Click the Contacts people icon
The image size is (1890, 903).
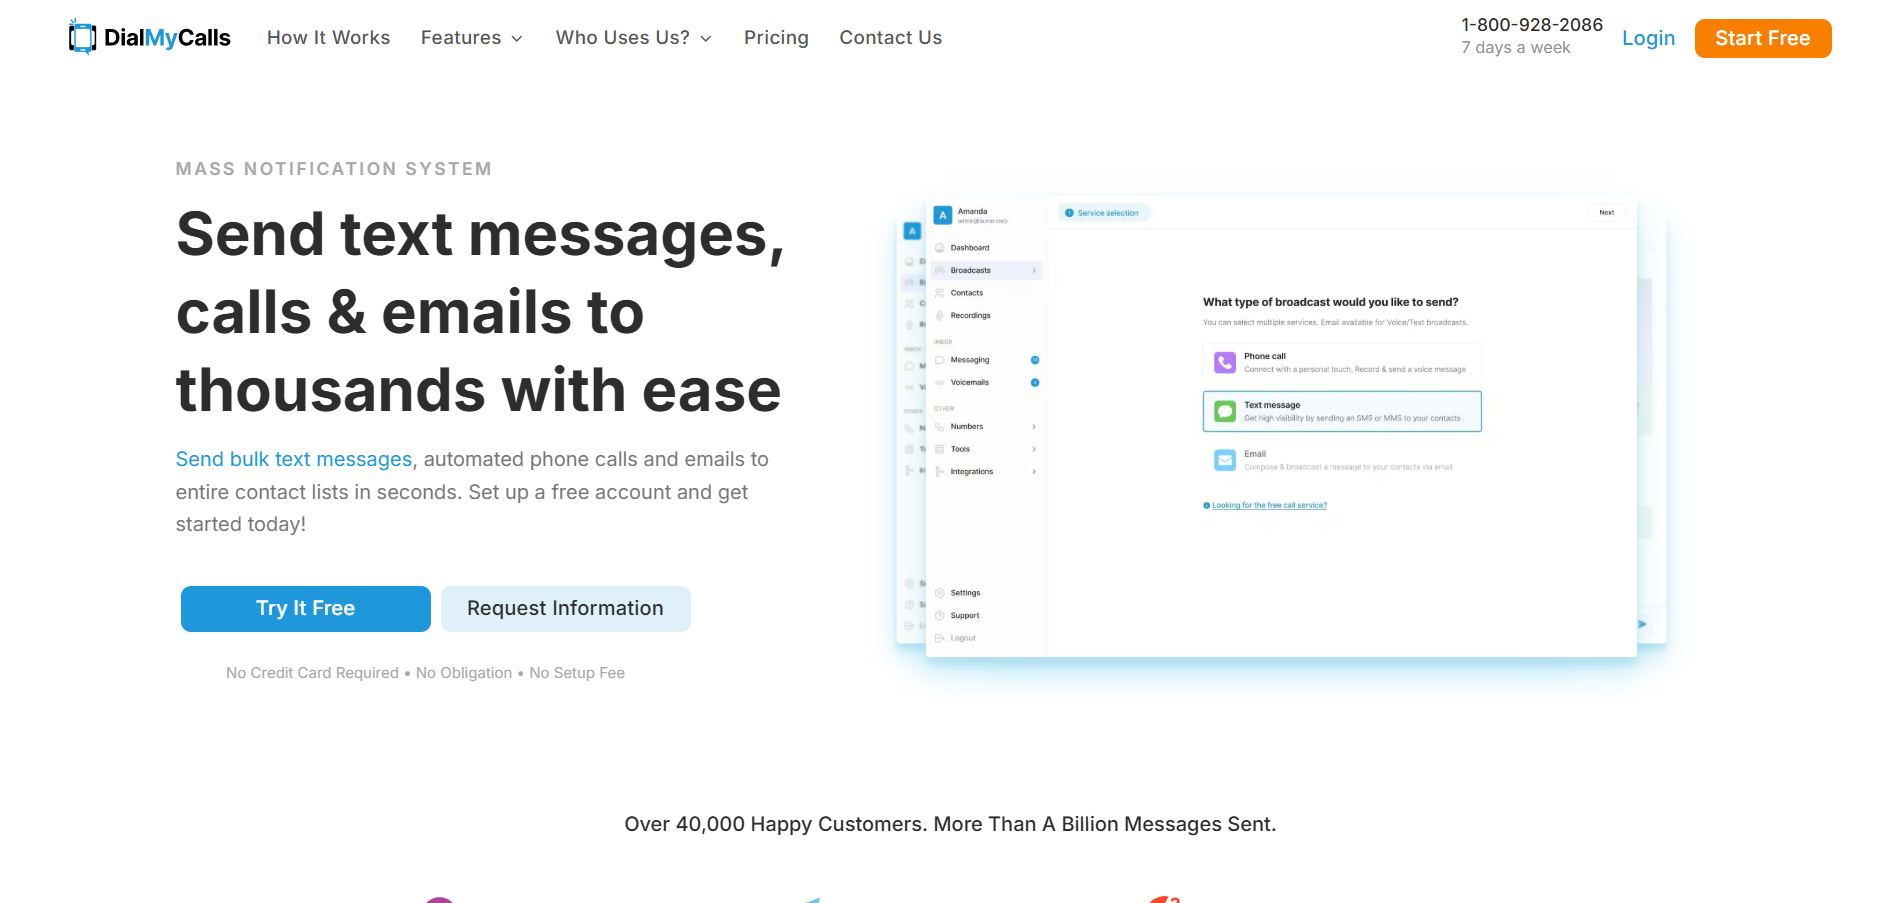click(x=939, y=293)
